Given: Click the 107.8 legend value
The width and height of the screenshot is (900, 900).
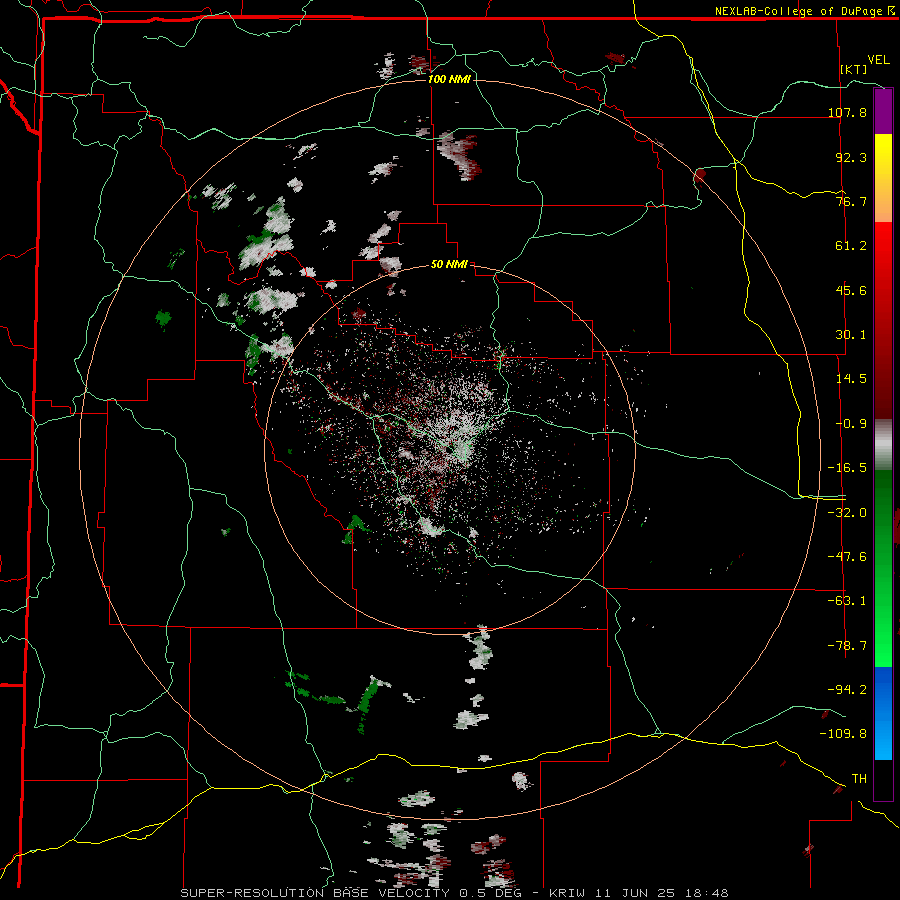Looking at the screenshot, I should point(847,112).
